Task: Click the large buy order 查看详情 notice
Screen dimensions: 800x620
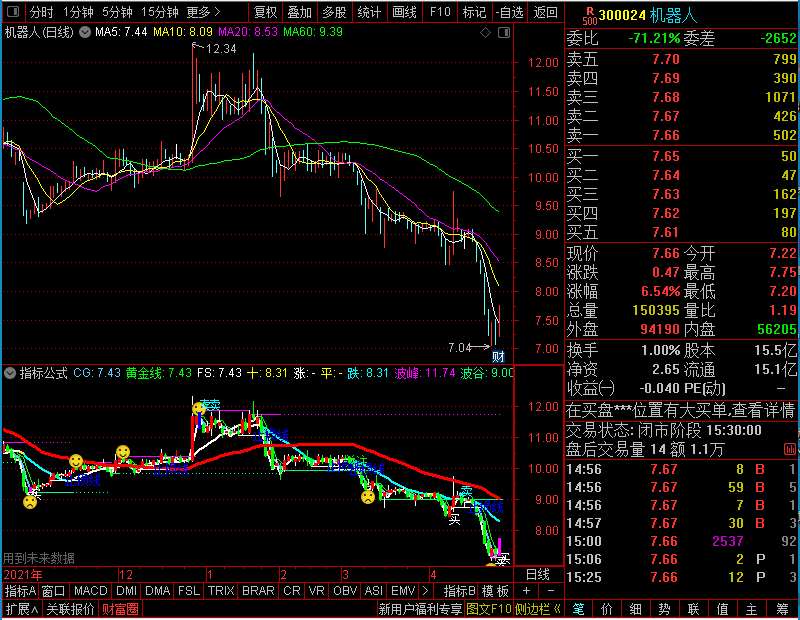Action: pos(681,410)
